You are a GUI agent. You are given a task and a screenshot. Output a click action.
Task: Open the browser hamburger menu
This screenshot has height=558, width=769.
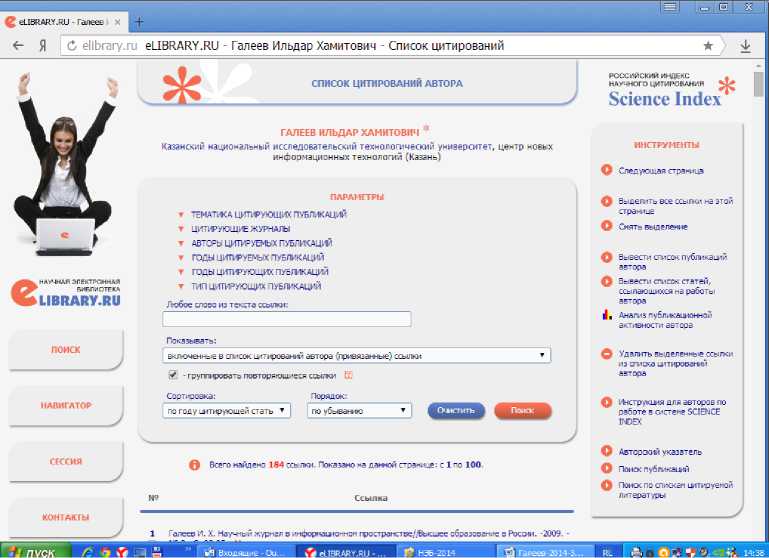(x=670, y=7)
